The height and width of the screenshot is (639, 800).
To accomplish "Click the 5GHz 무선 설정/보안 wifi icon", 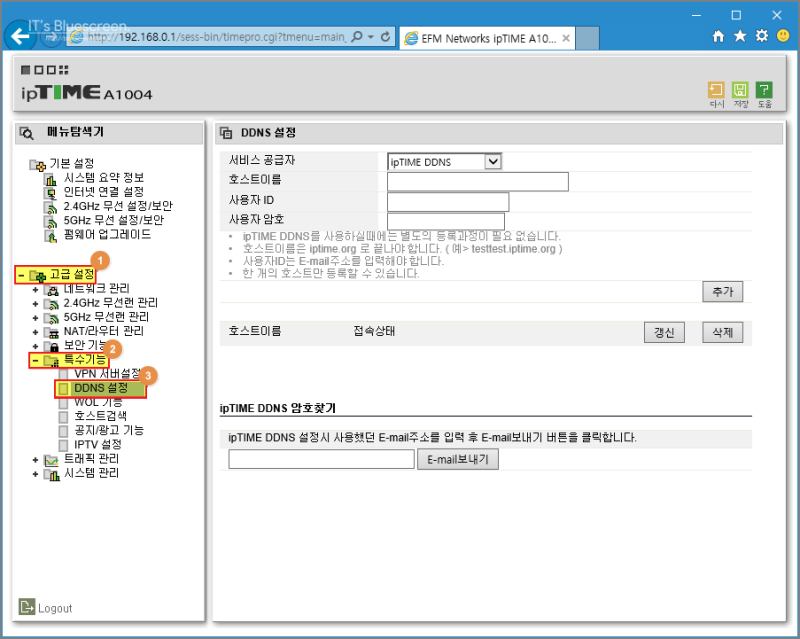I will [x=50, y=222].
